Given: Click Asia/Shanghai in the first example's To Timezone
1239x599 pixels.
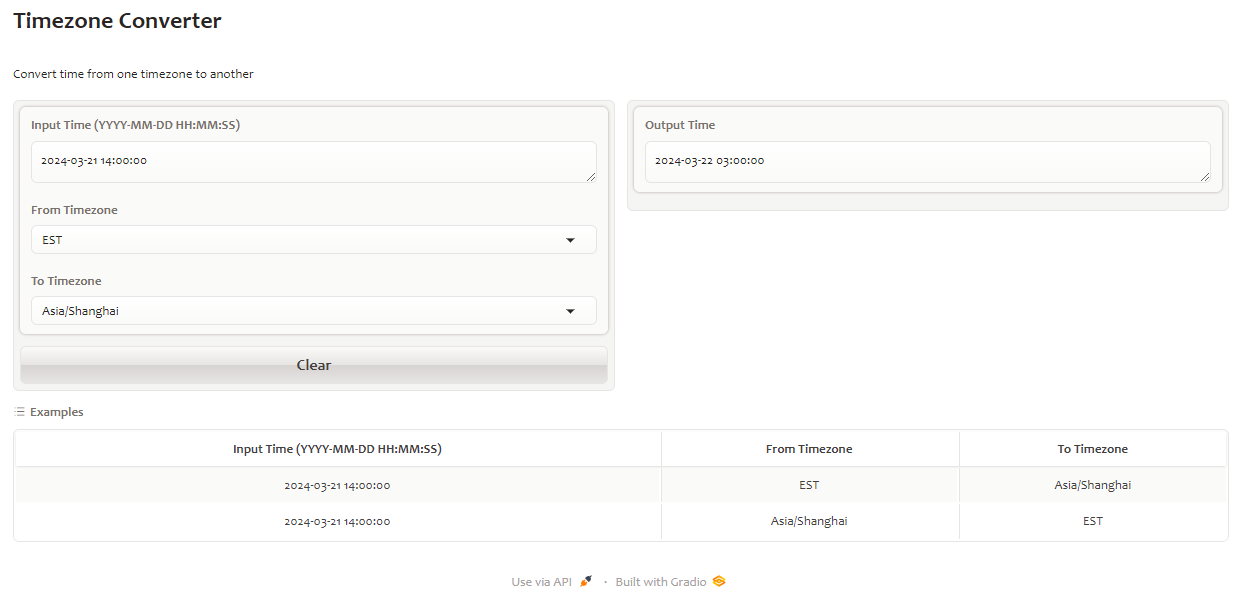Looking at the screenshot, I should tap(1092, 485).
